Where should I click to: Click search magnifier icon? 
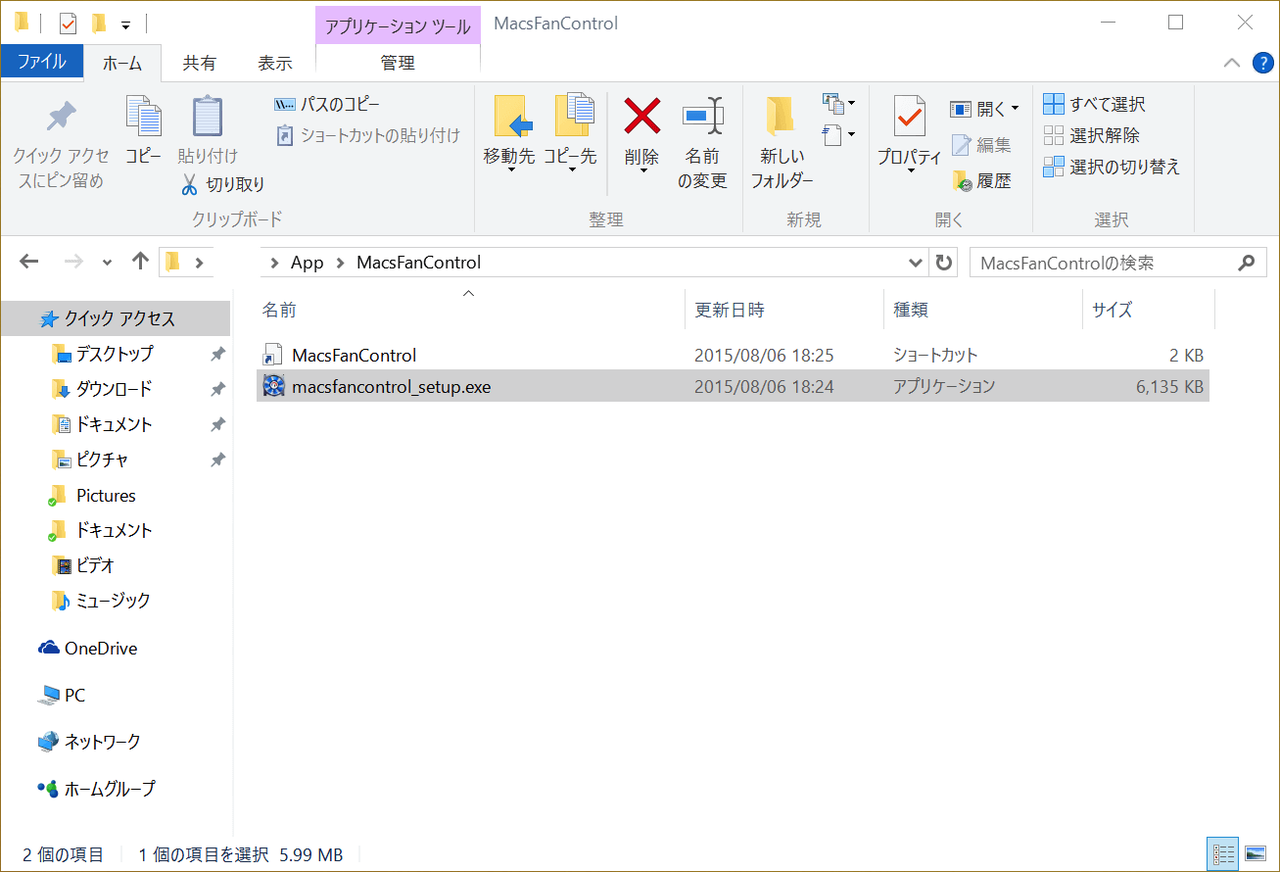coord(1246,263)
